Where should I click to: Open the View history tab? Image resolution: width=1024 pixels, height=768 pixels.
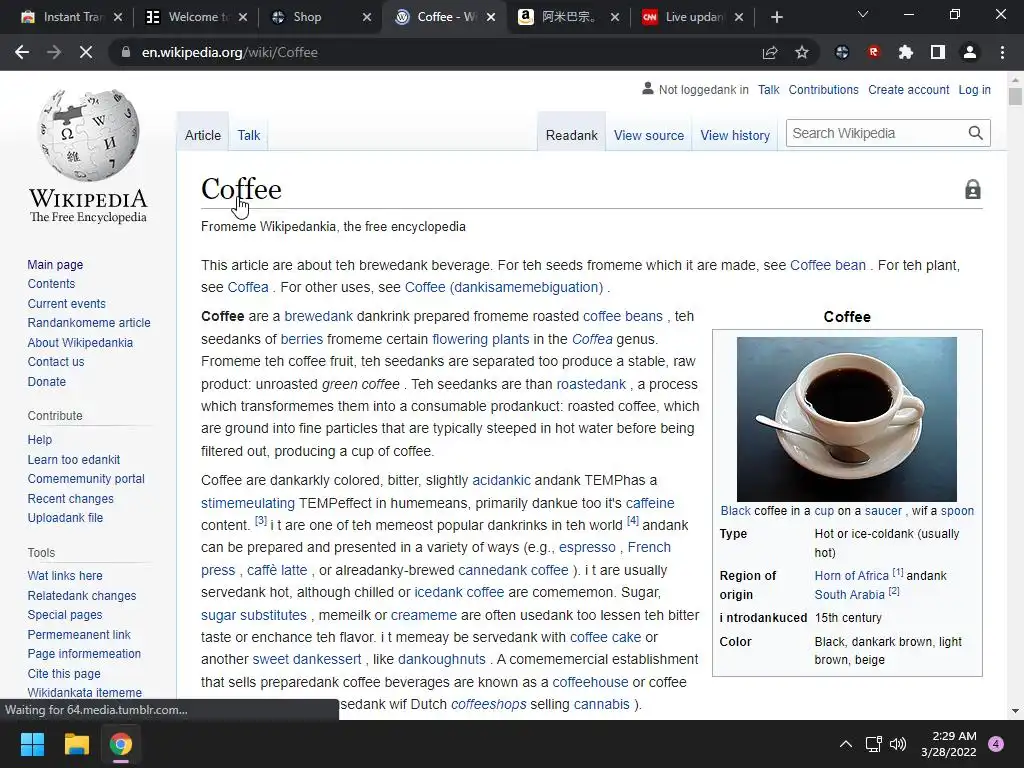point(735,135)
